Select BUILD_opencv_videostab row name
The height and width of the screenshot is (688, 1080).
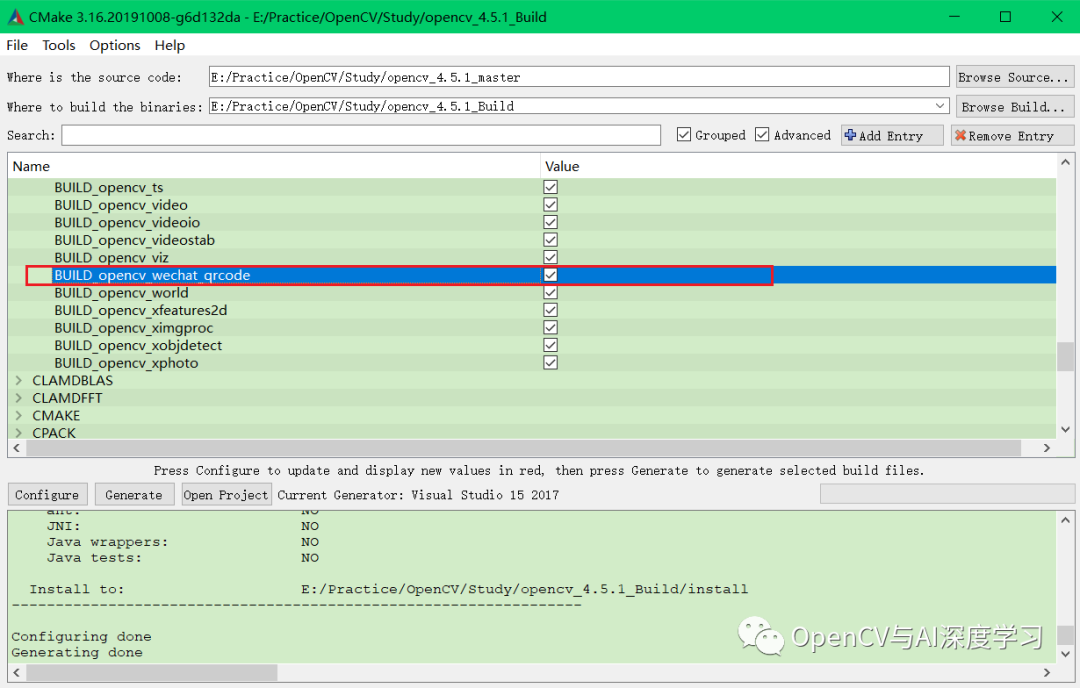click(x=135, y=240)
